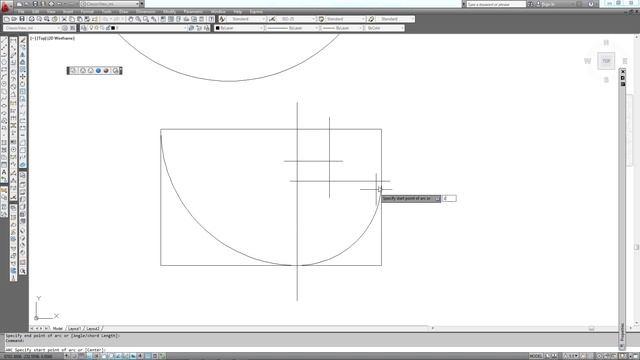Click the Open file icon in Standard toolbar

(x=14, y=19)
